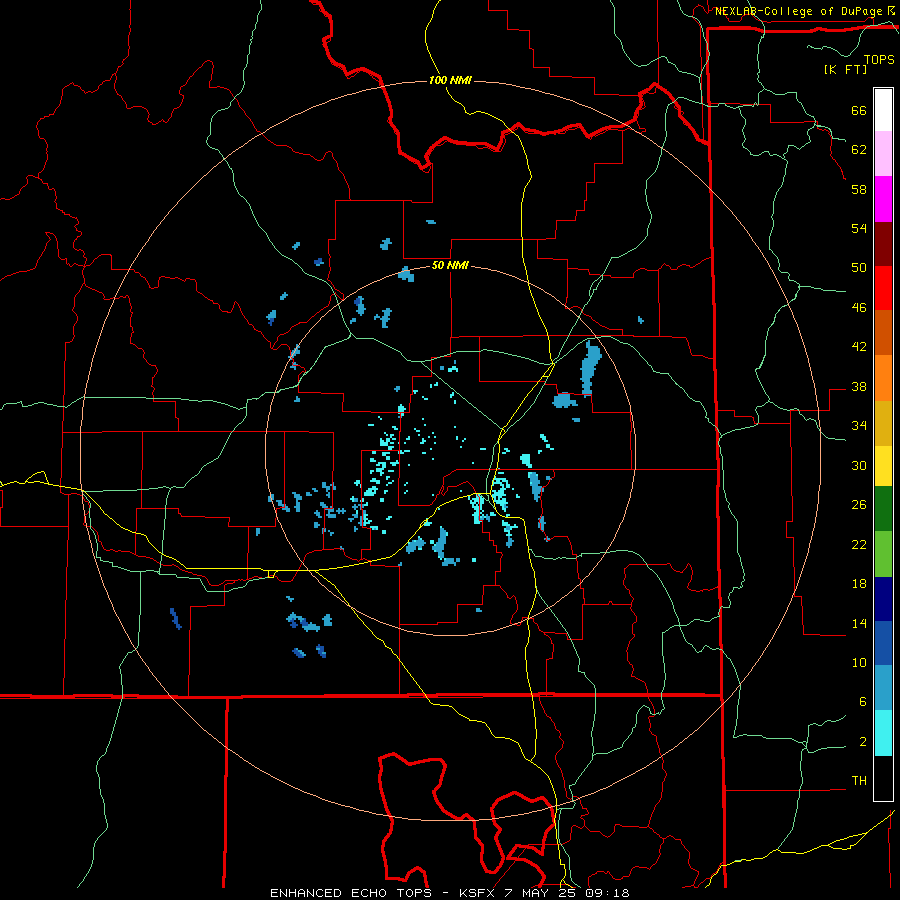Click the "100 NMI" range ring label
This screenshot has width=900, height=900.
point(450,80)
